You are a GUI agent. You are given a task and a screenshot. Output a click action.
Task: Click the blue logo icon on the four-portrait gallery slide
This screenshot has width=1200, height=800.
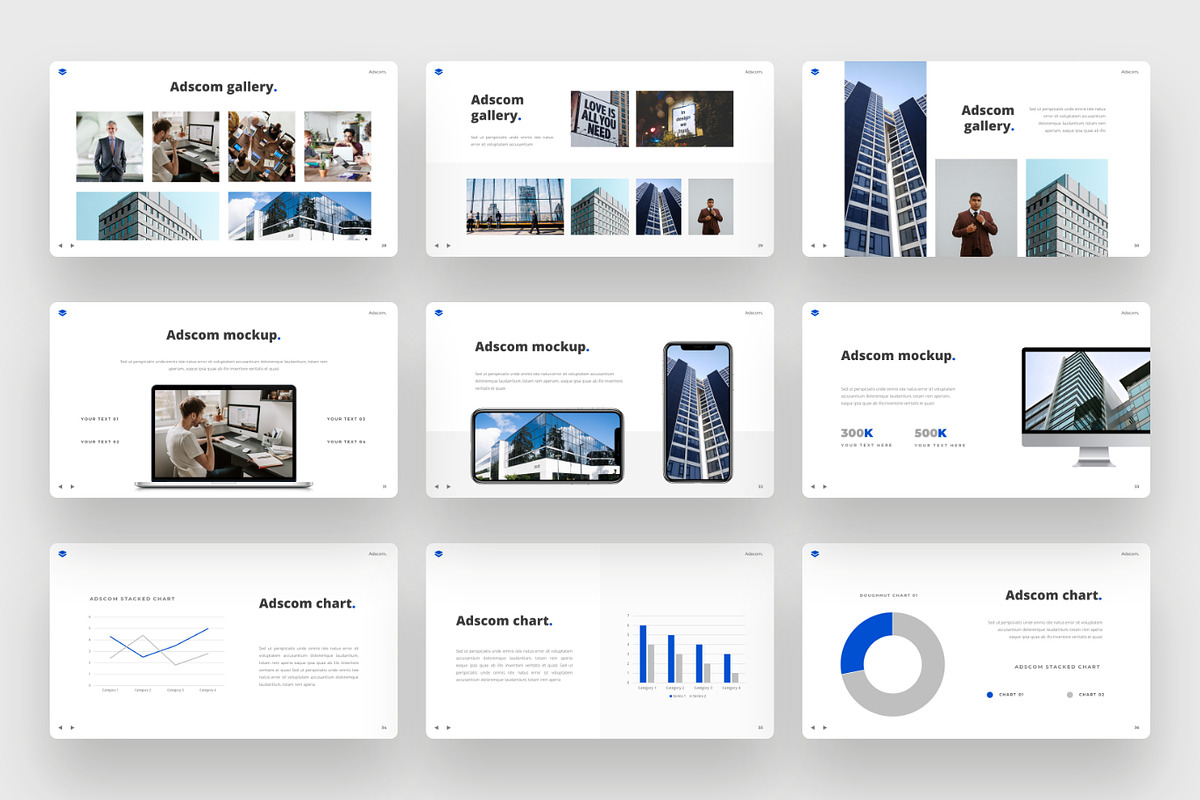pos(62,72)
